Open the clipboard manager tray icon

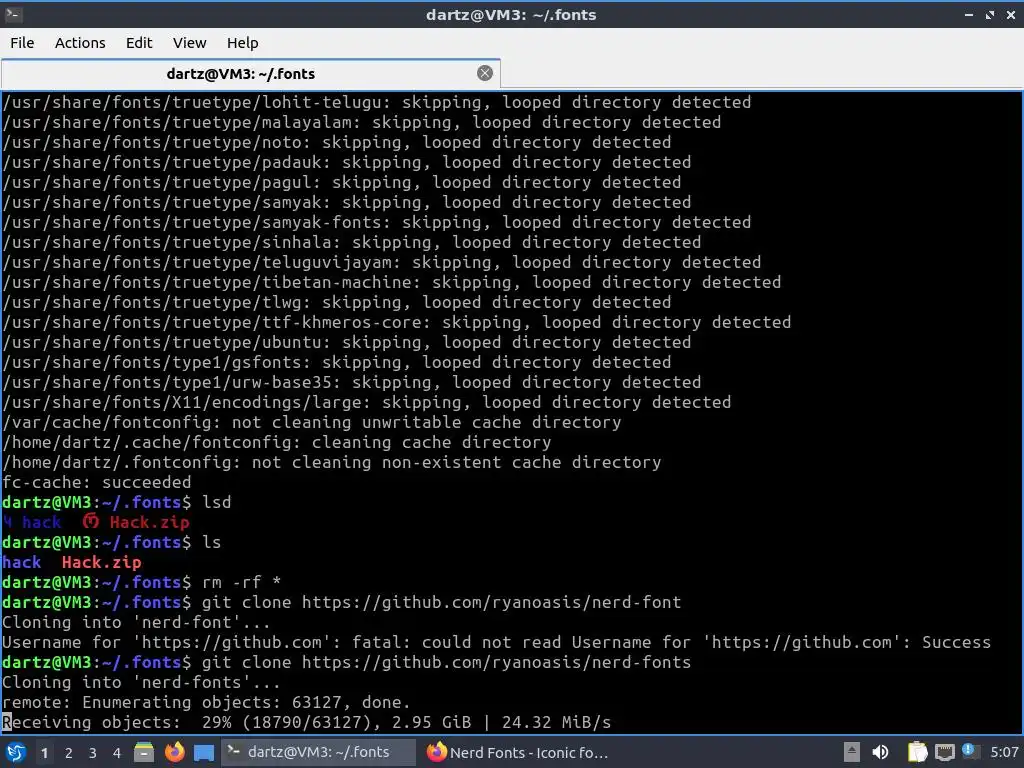917,752
